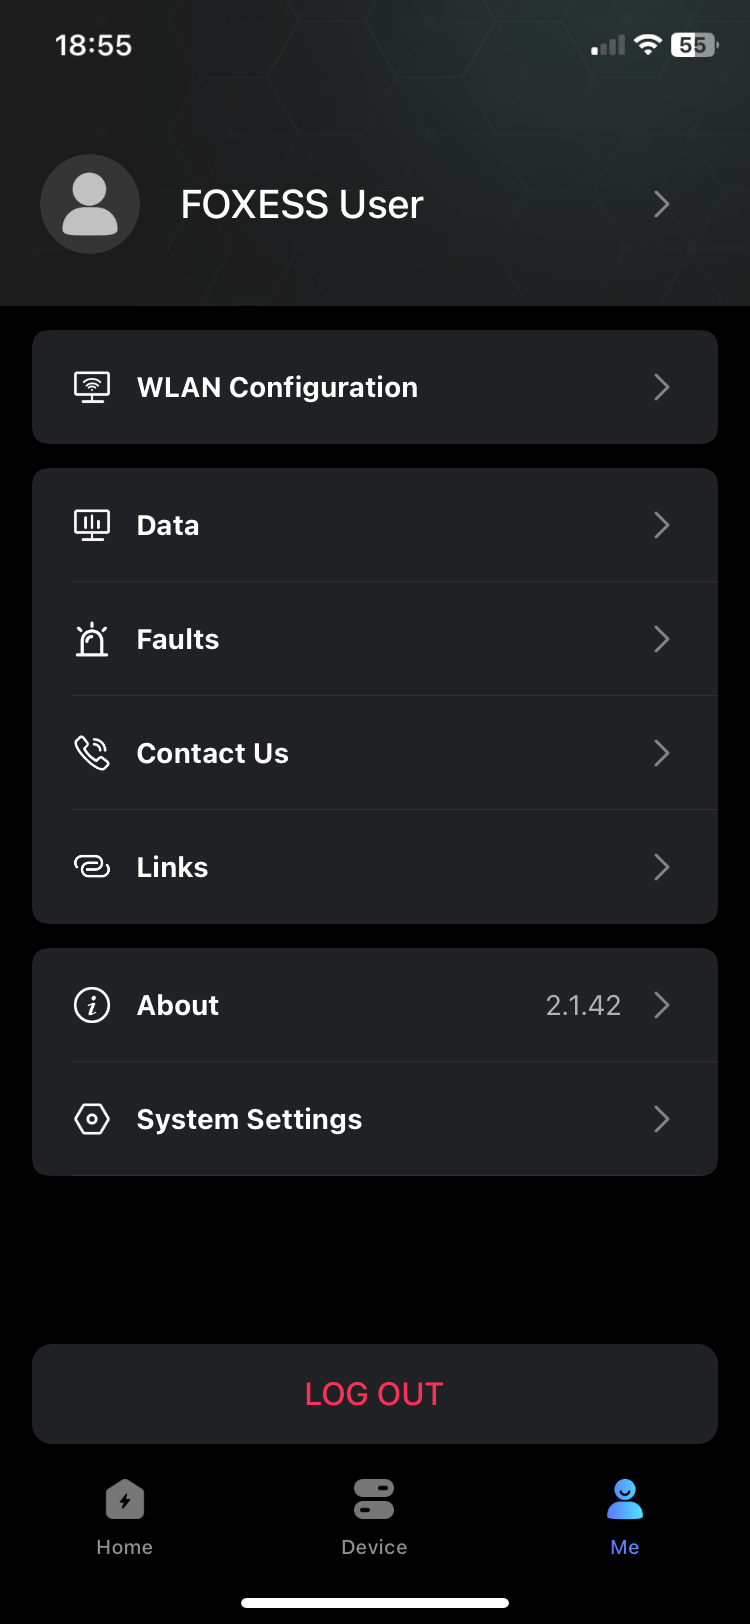Open the Links row chevron arrow
The width and height of the screenshot is (750, 1624).
click(661, 867)
